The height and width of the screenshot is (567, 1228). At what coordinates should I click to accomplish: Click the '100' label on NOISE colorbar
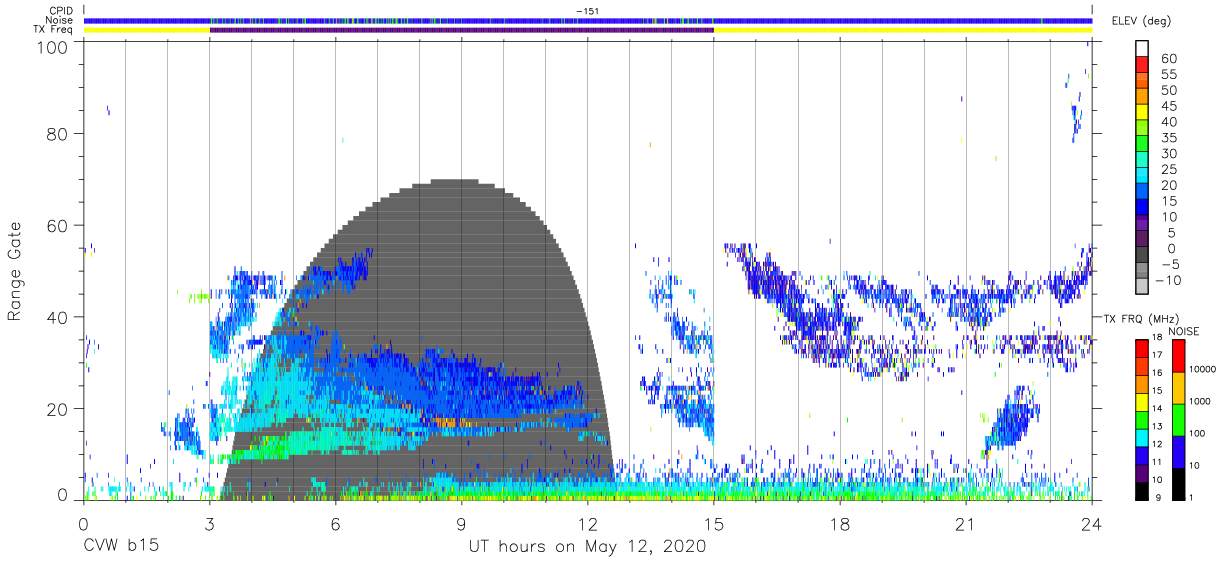tap(1197, 434)
